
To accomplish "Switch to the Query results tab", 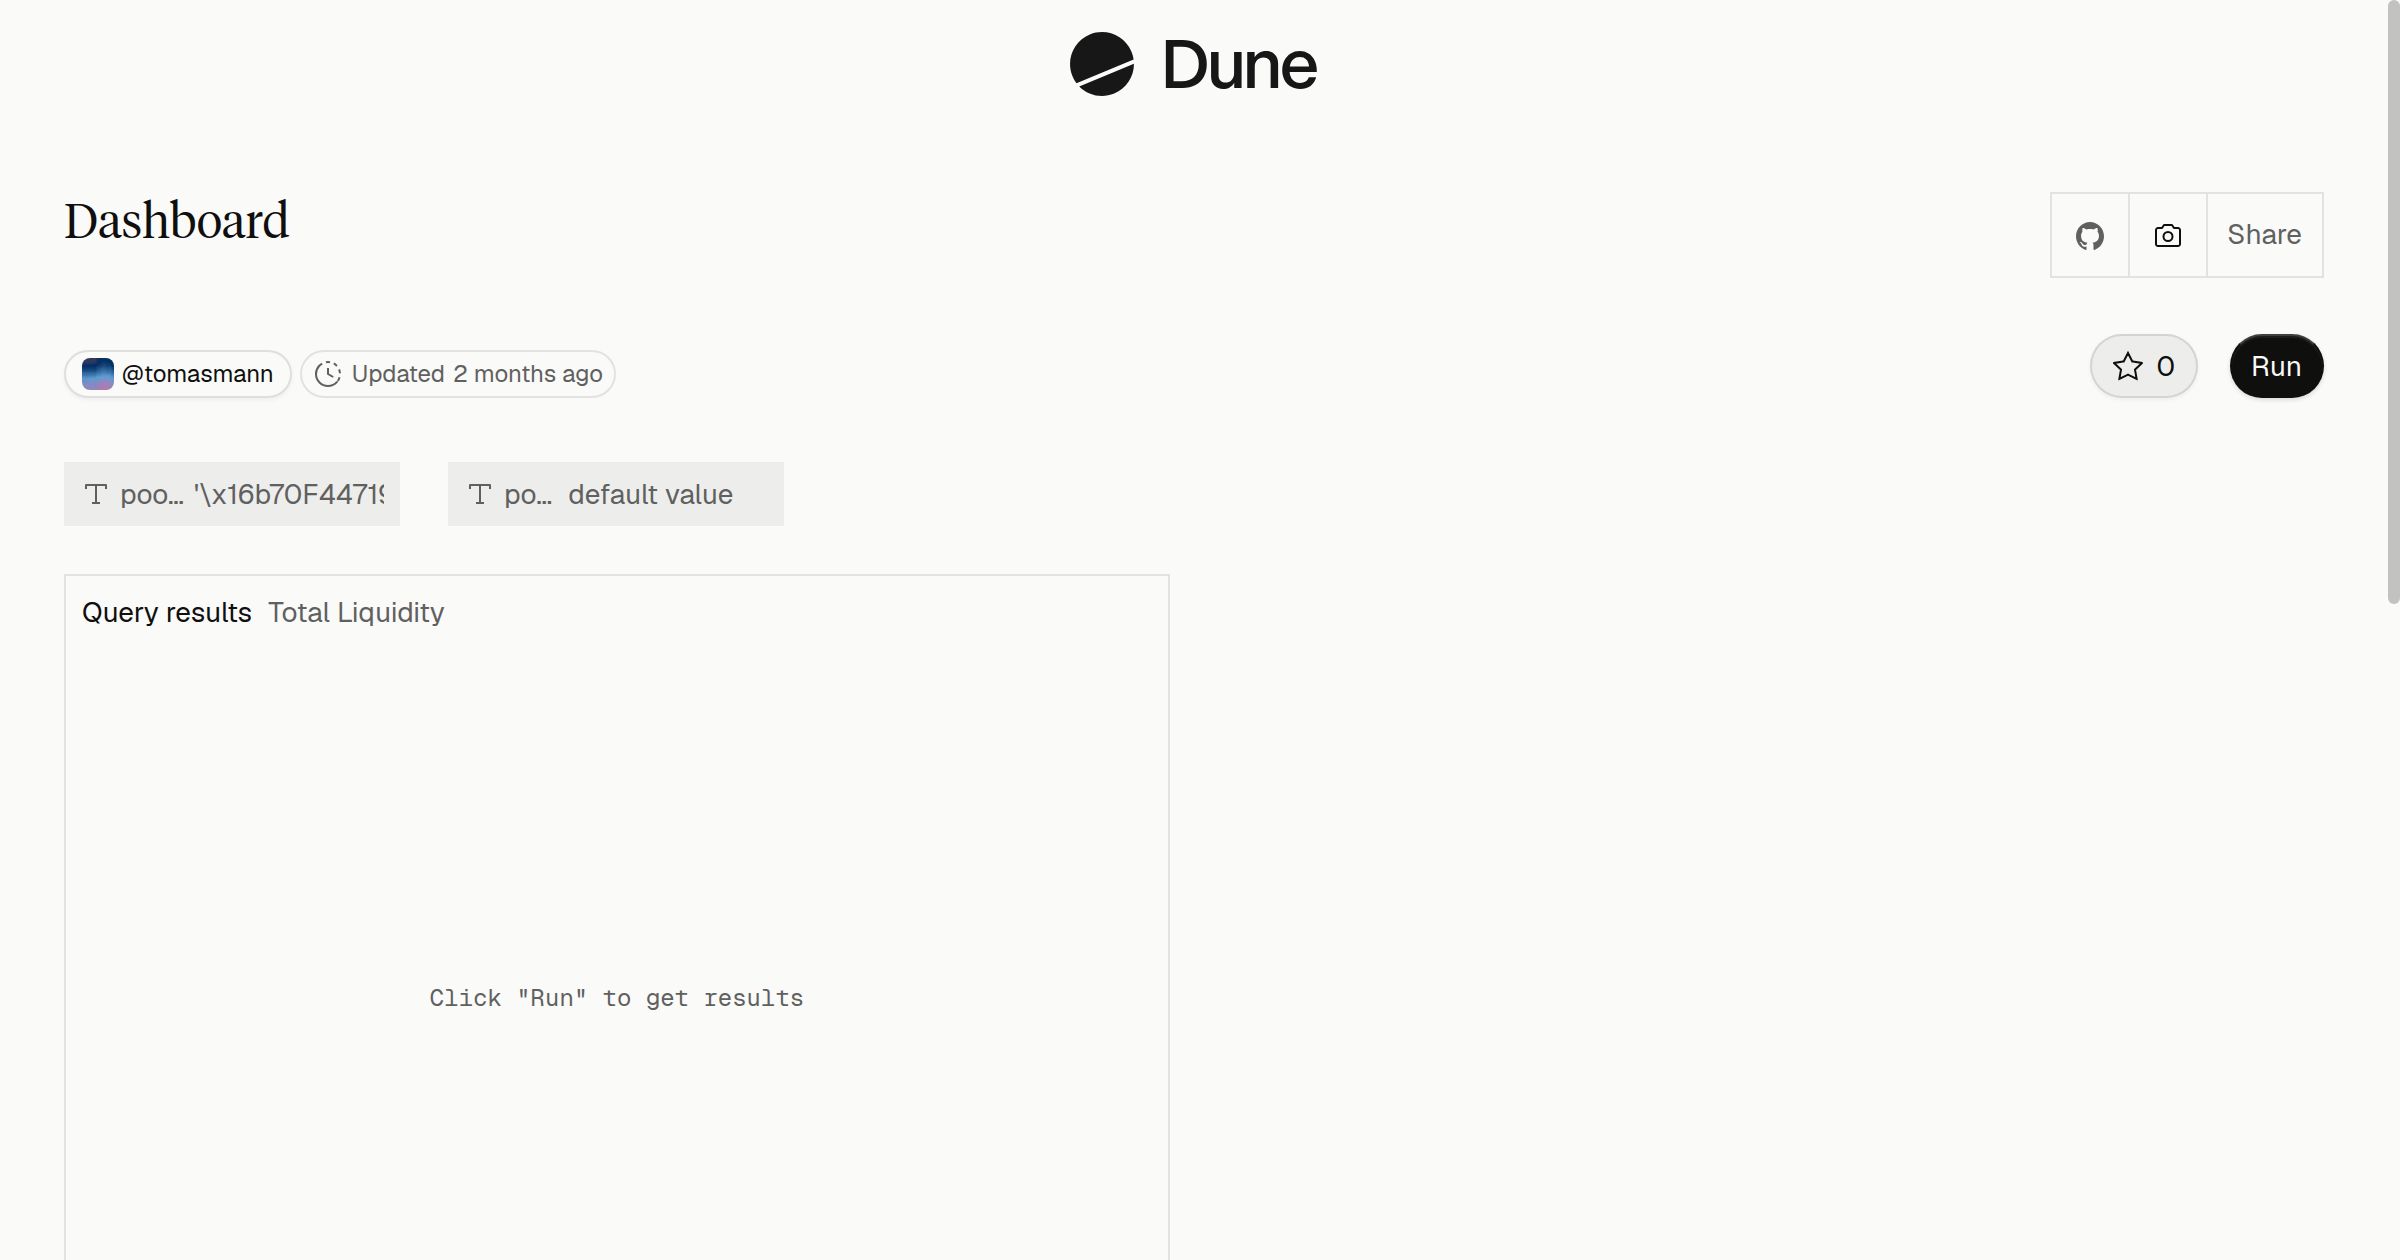I will click(x=167, y=612).
